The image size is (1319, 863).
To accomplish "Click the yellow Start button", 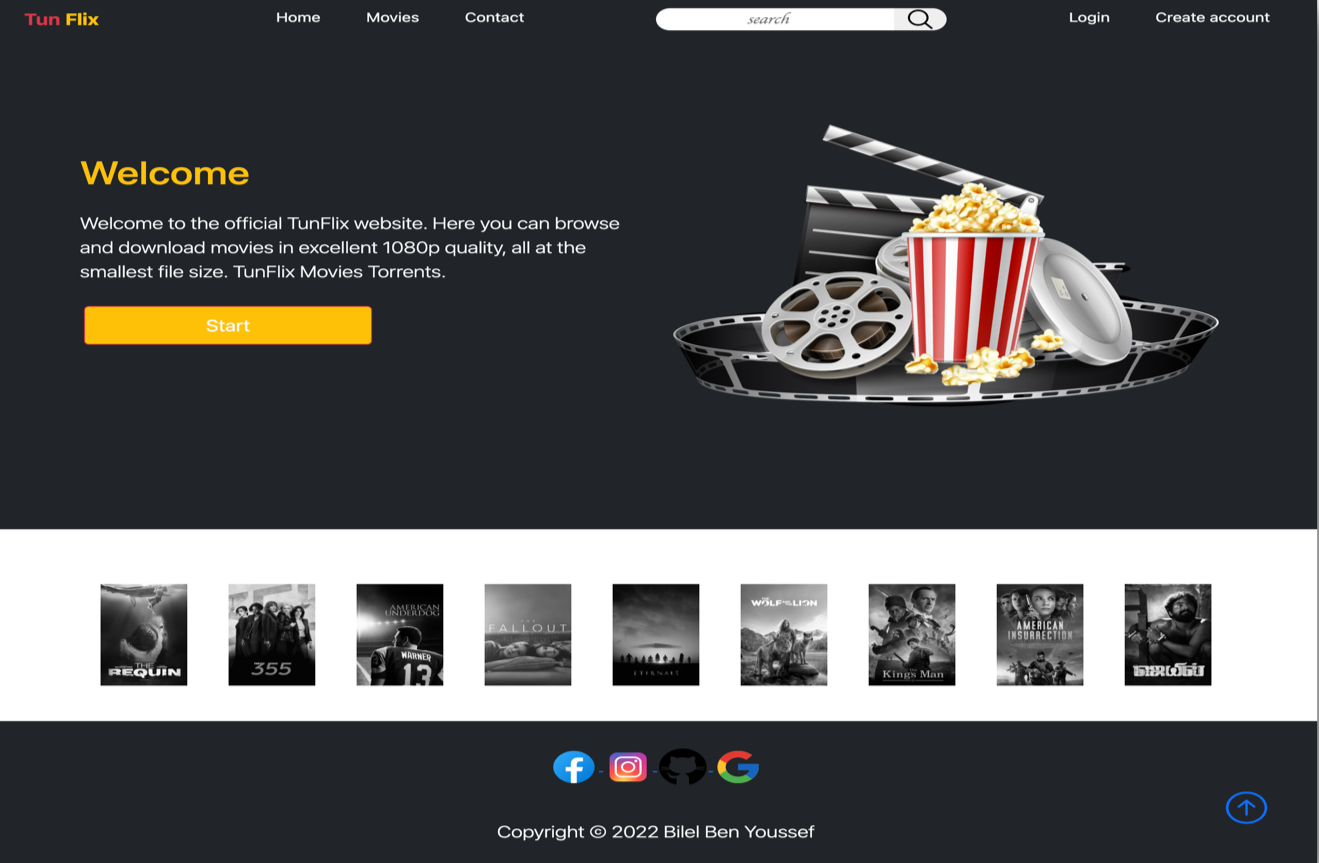I will (x=228, y=325).
